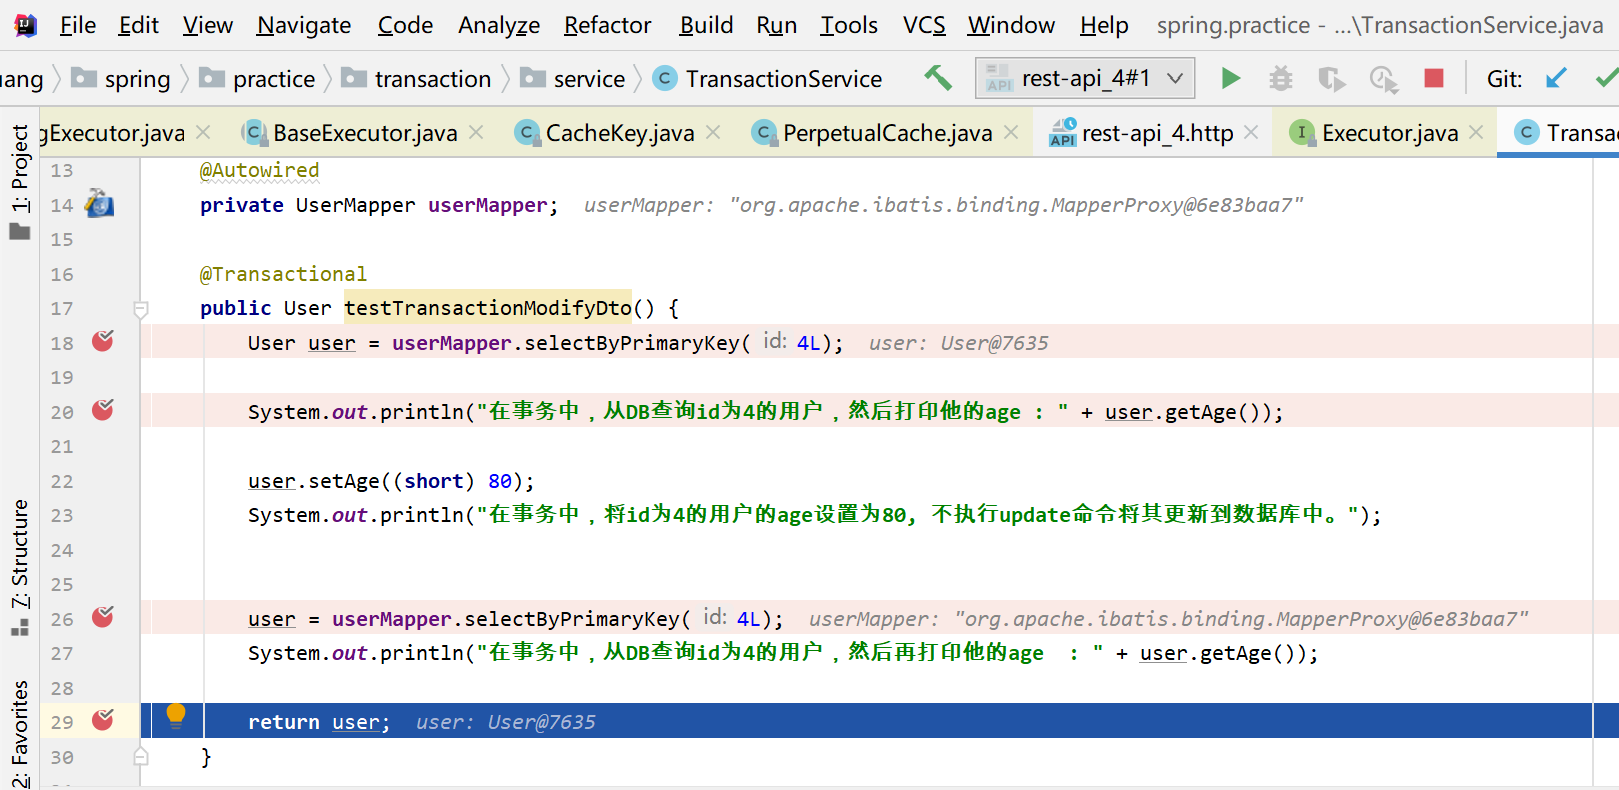Click the Build project hammer icon
This screenshot has height=790, width=1619.
pos(937,78)
